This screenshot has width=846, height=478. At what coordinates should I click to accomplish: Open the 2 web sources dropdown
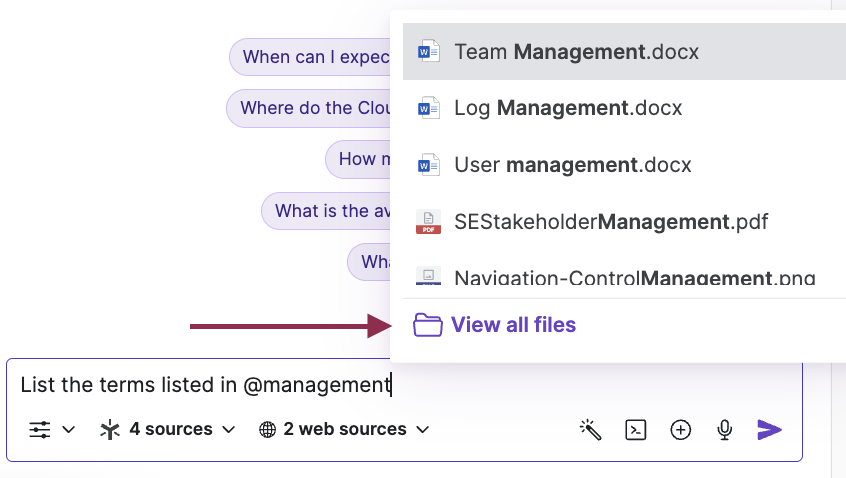pyautogui.click(x=344, y=429)
